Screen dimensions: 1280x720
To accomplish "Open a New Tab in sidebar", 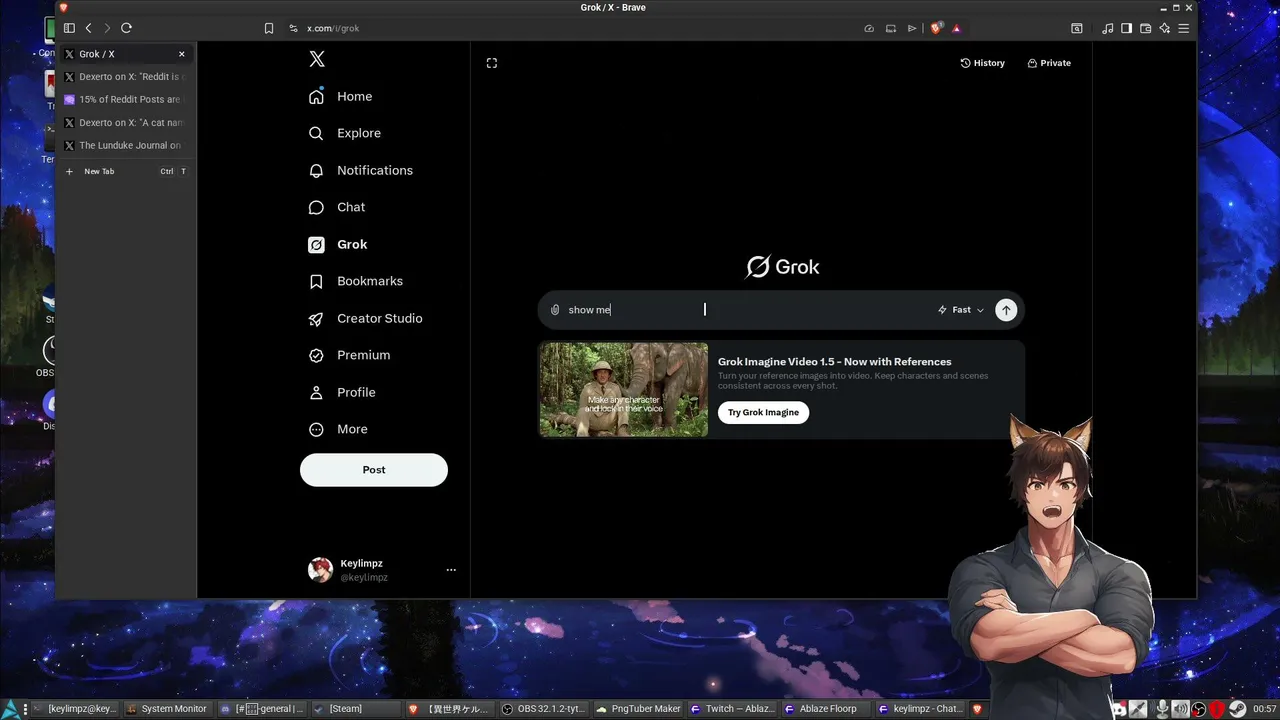I will (125, 171).
